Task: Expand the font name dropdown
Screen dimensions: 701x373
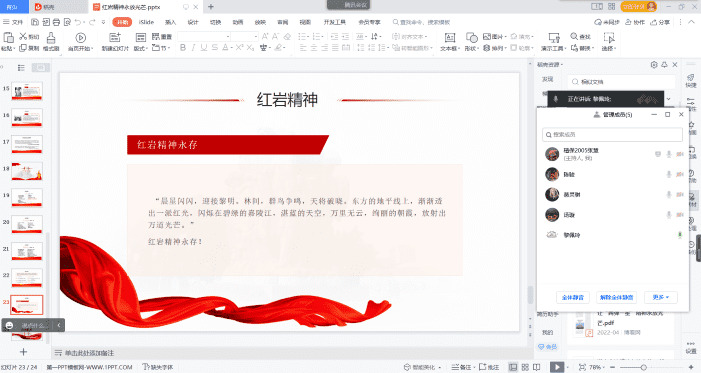Action: tap(228, 36)
